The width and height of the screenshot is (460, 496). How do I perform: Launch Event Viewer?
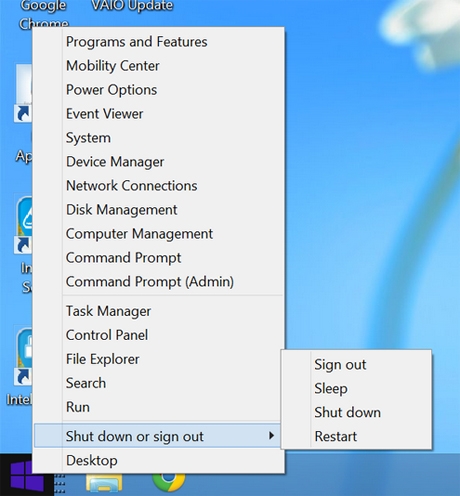159,114
